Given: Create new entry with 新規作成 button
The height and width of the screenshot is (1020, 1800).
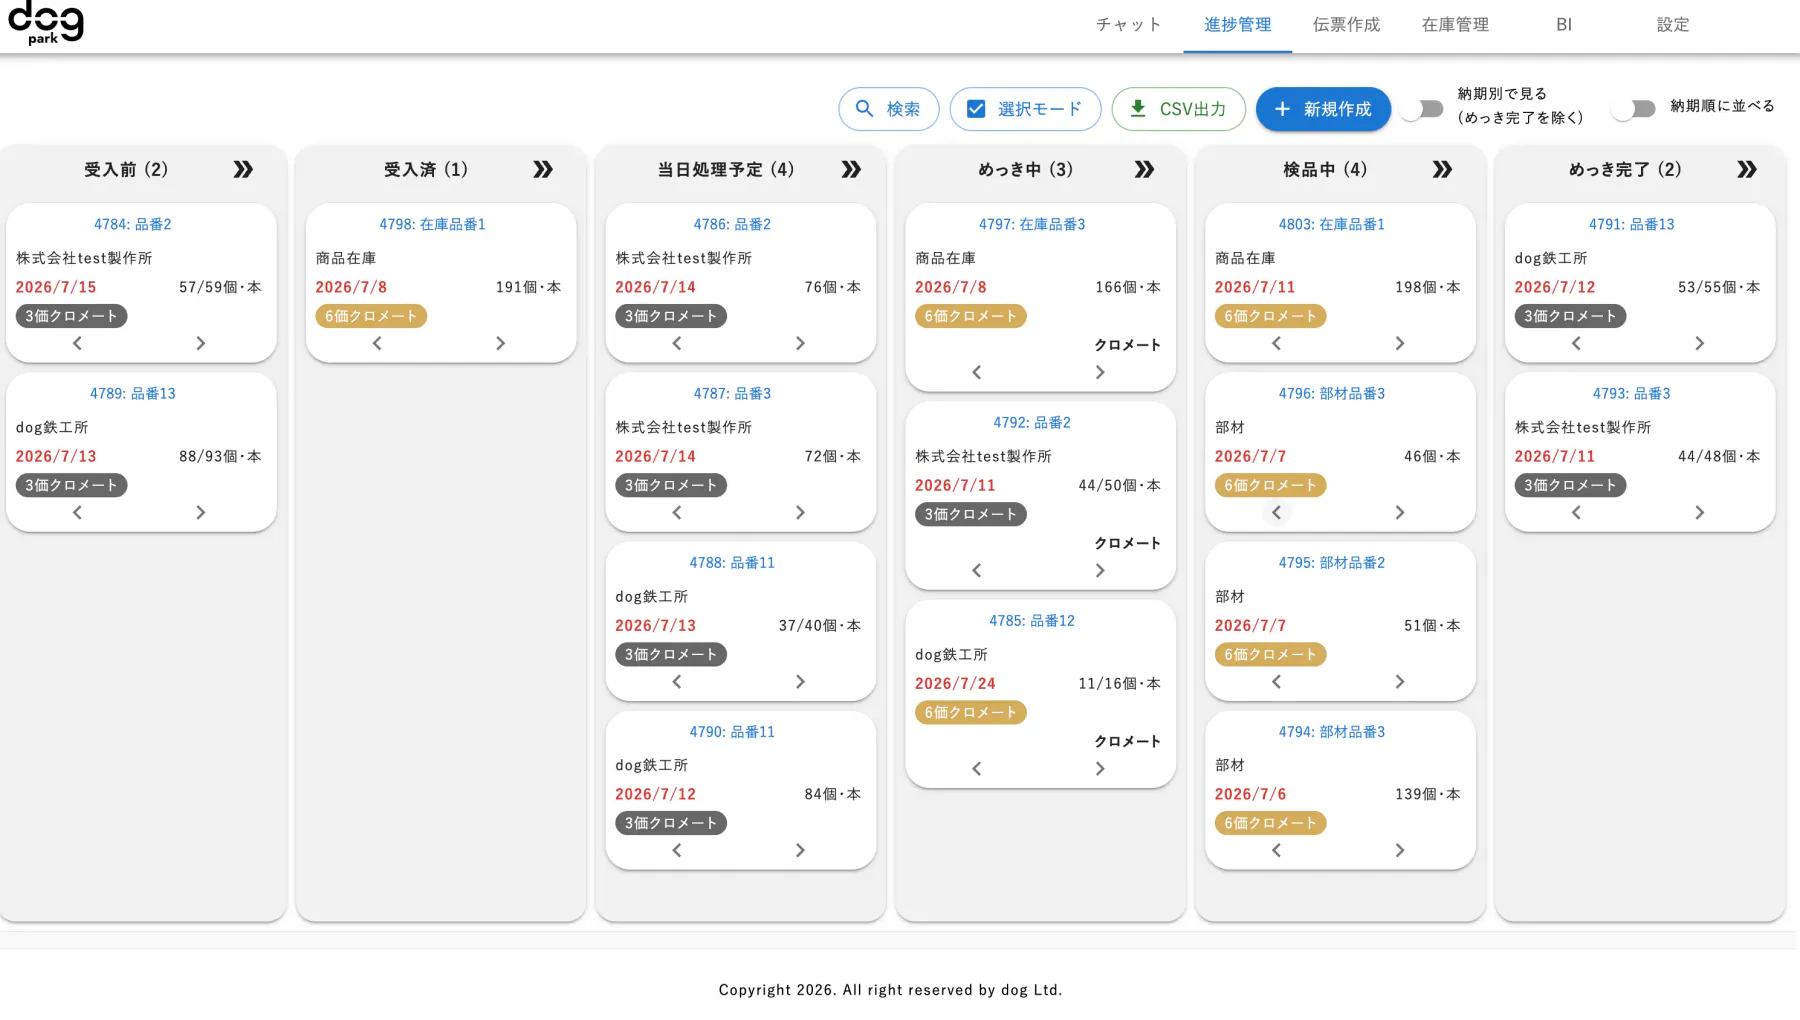Looking at the screenshot, I should (1323, 109).
